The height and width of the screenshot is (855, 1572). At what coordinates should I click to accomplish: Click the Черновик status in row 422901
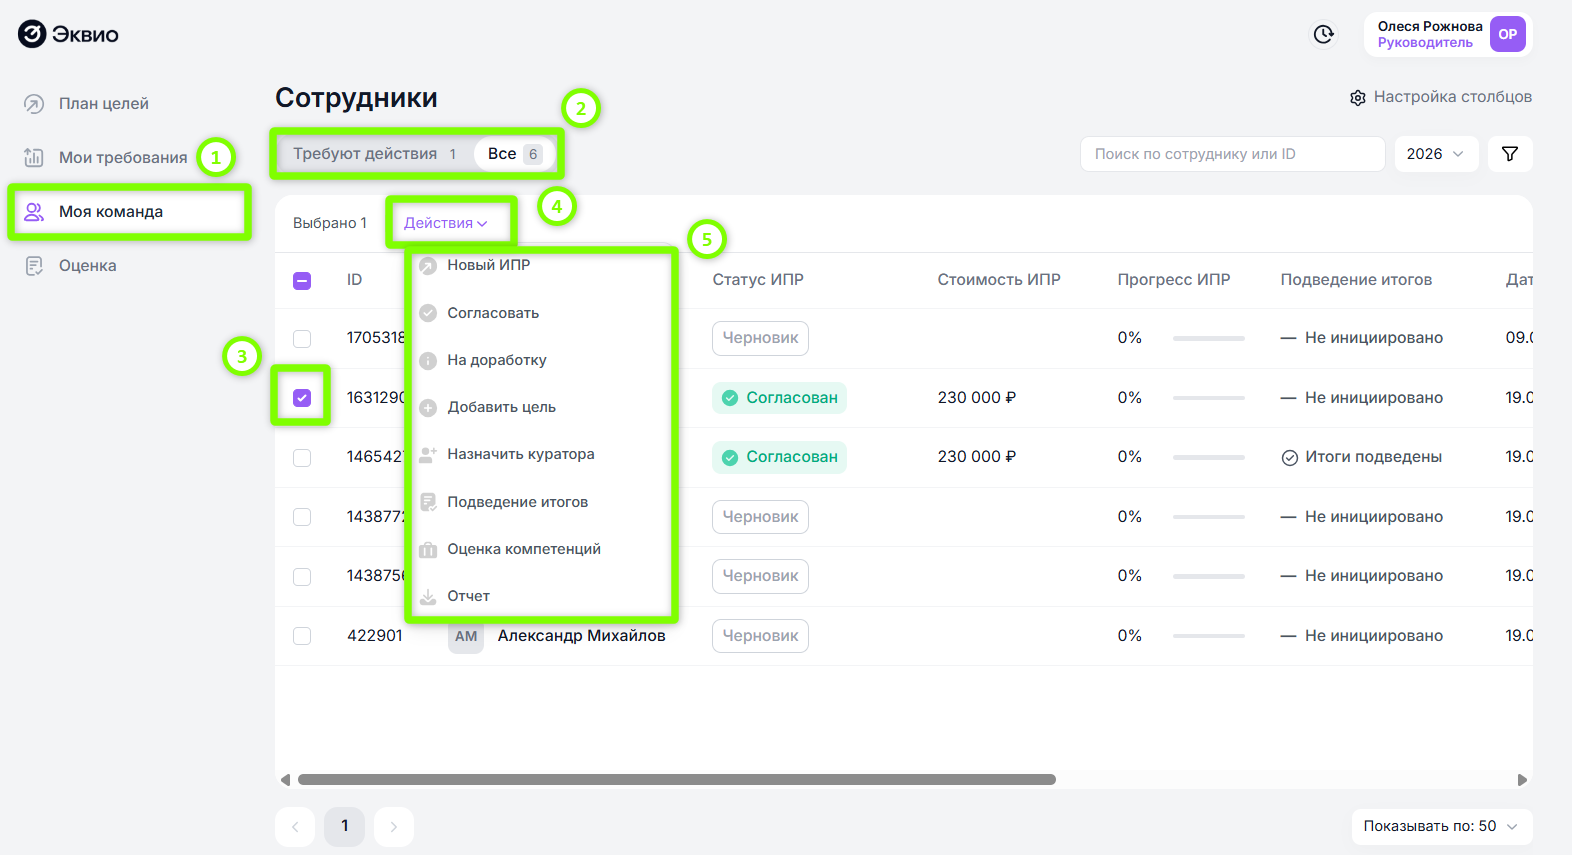[760, 636]
